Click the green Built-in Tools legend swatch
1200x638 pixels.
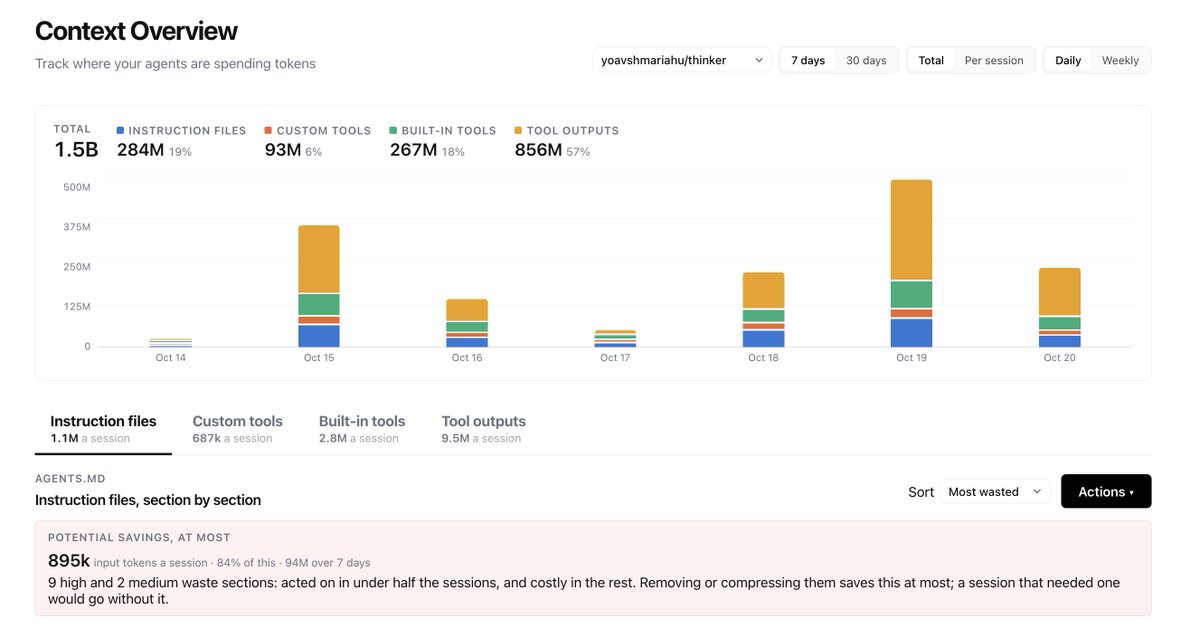point(393,130)
